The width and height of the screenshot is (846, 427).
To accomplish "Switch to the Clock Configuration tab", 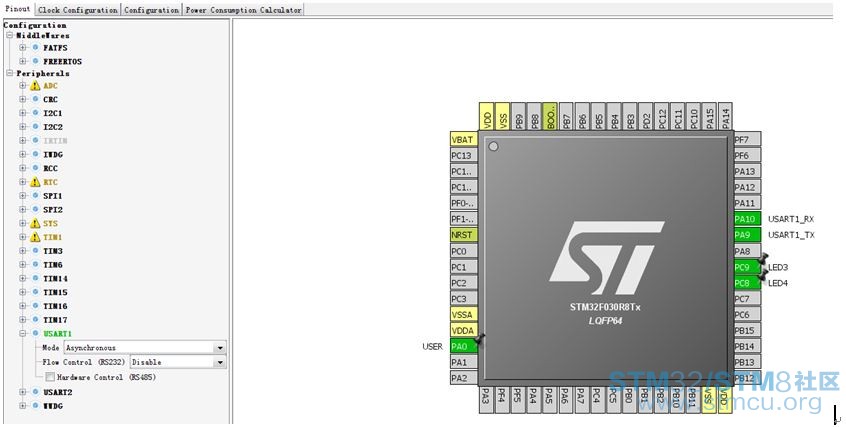I will click(78, 10).
